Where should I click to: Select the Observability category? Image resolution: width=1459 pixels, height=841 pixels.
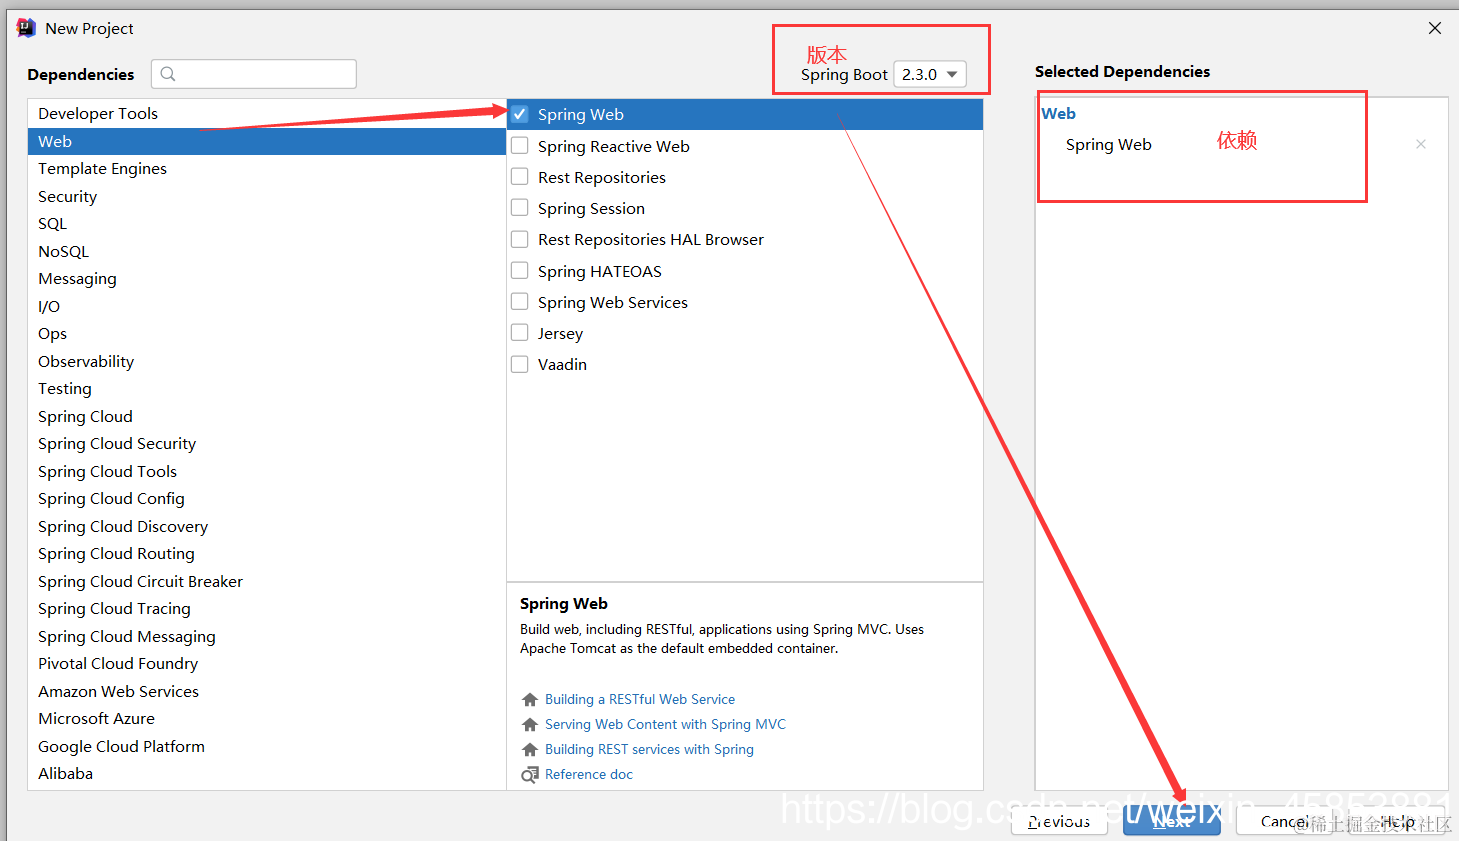coord(267,361)
